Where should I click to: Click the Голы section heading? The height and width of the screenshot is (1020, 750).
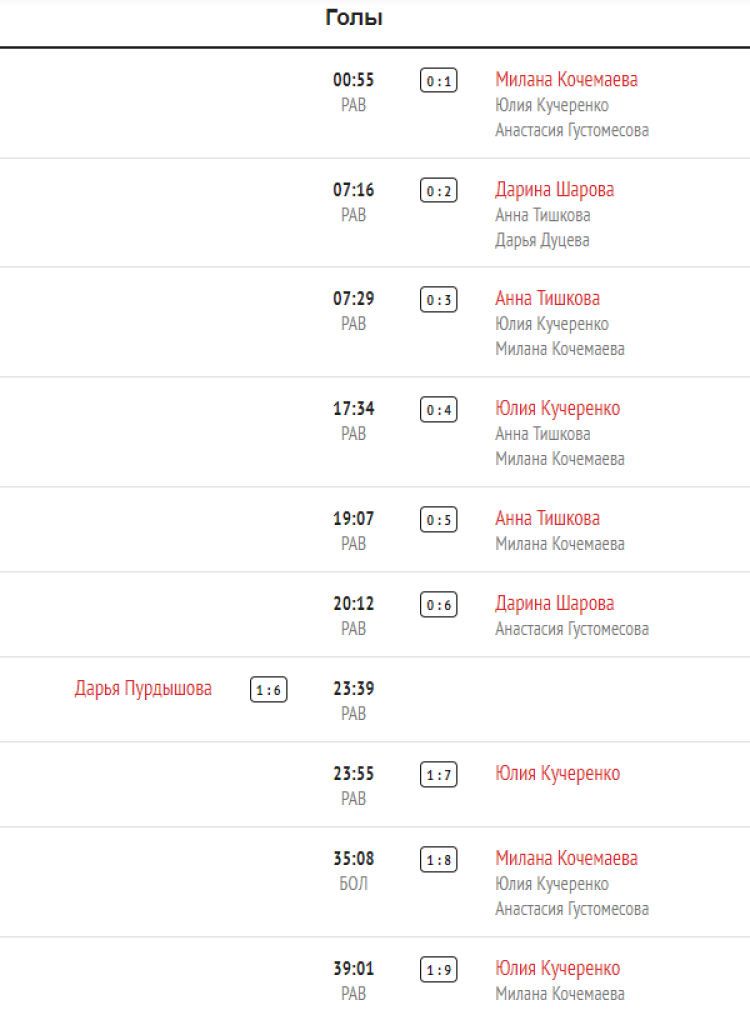(354, 18)
